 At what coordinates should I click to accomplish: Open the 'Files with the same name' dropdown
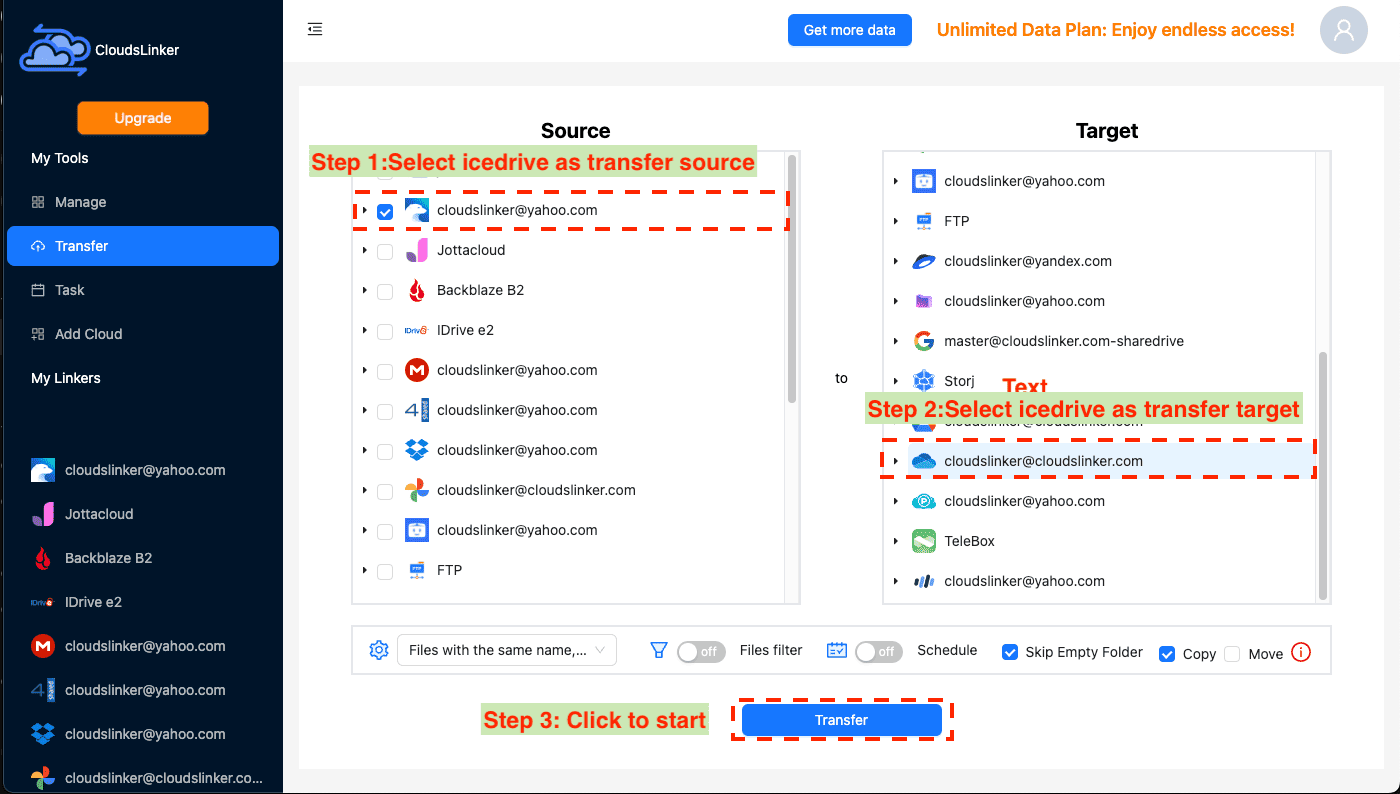(x=507, y=650)
